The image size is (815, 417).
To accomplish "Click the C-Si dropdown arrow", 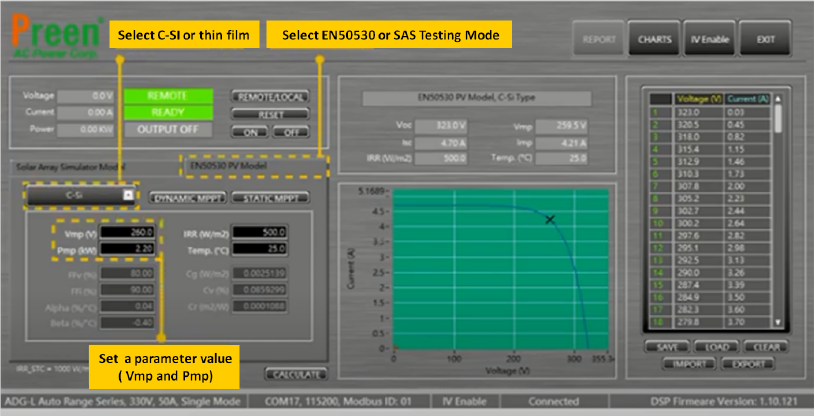I will pos(128,195).
